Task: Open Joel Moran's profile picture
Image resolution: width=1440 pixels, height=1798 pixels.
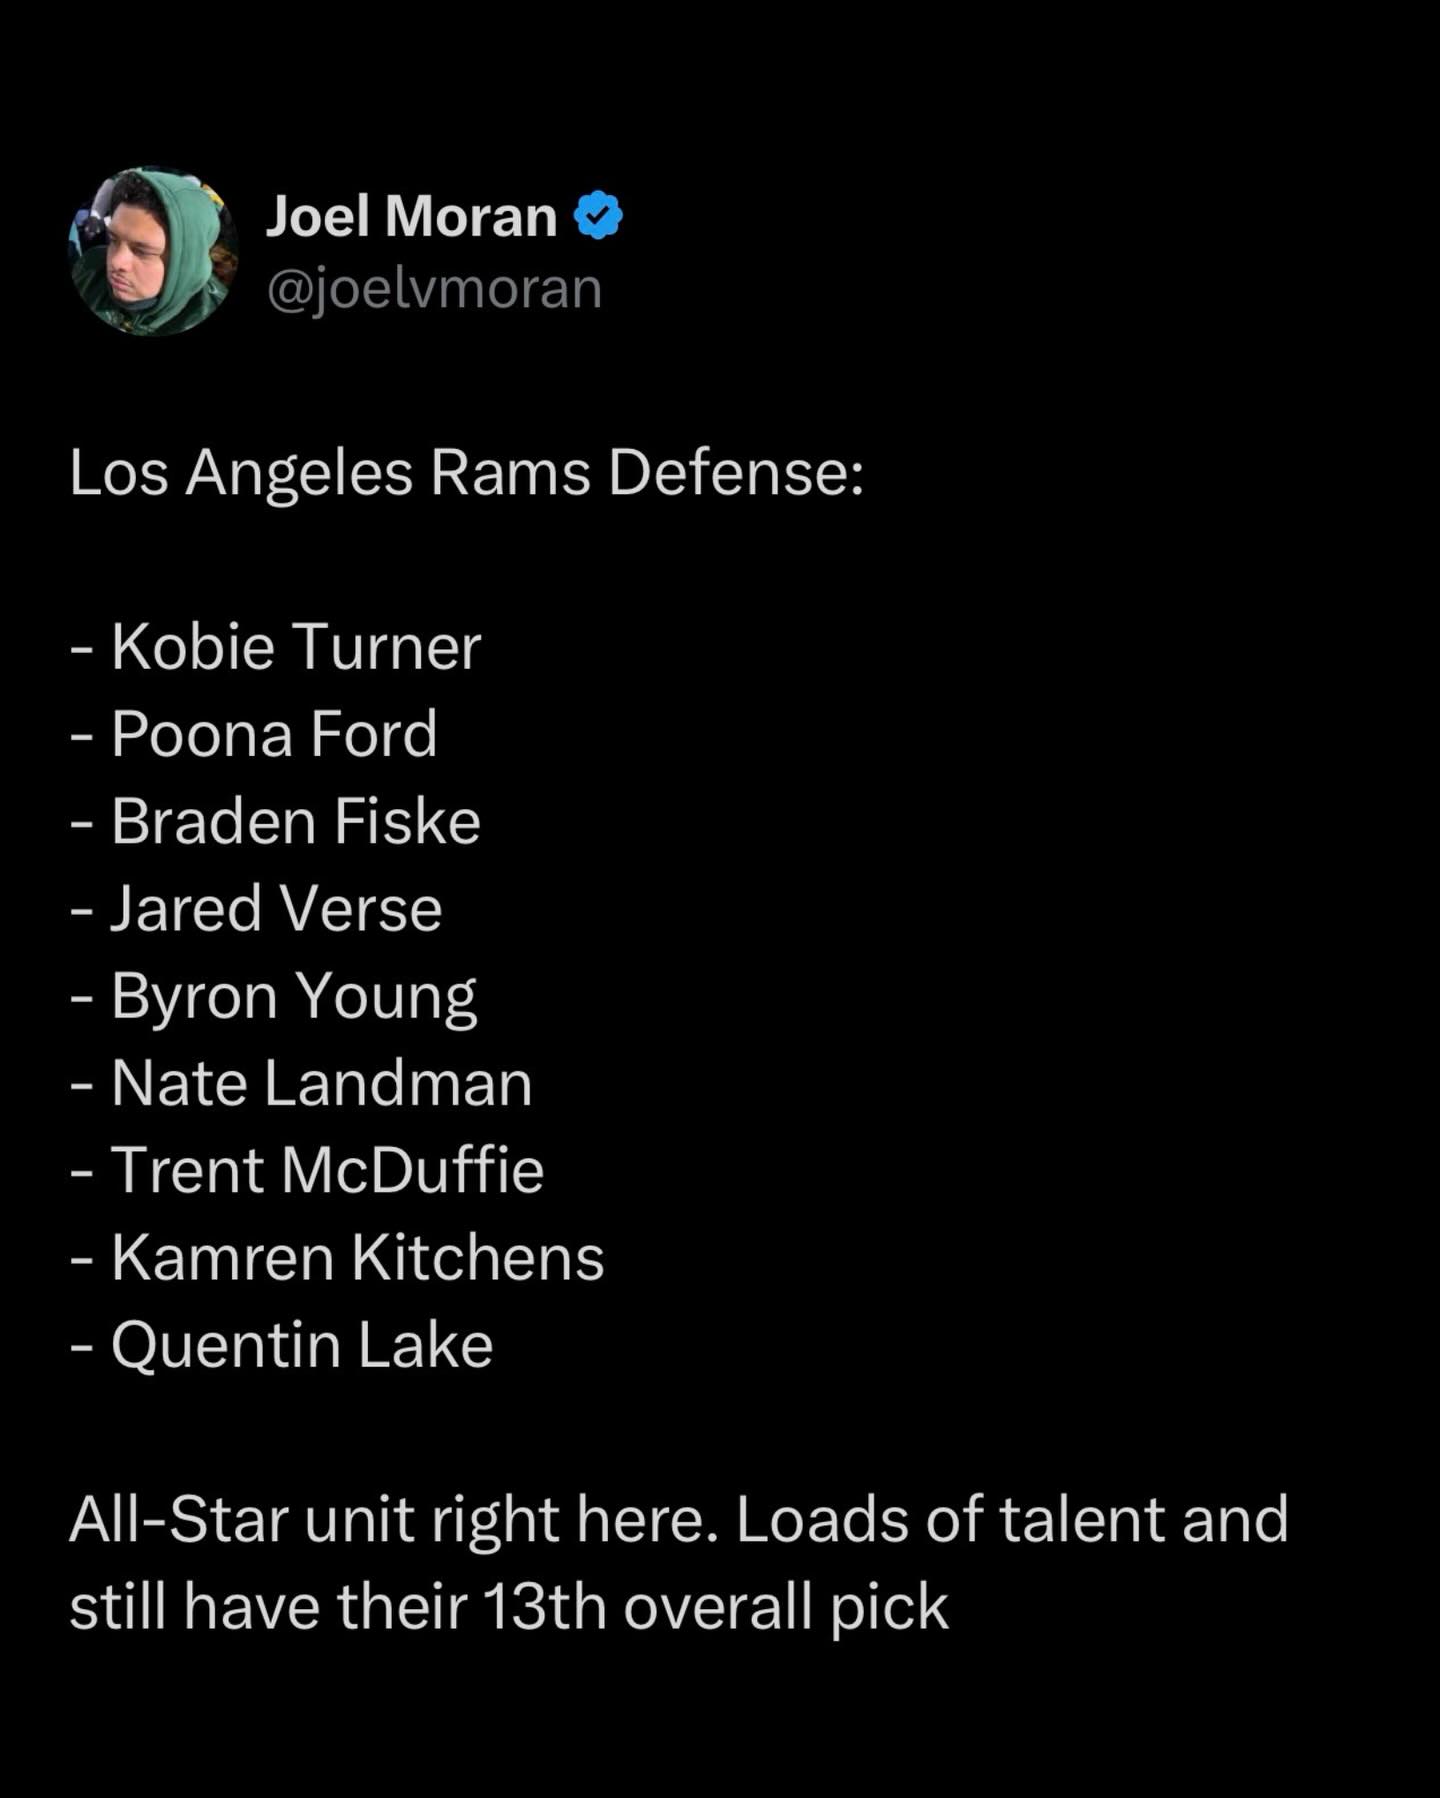Action: coord(153,251)
